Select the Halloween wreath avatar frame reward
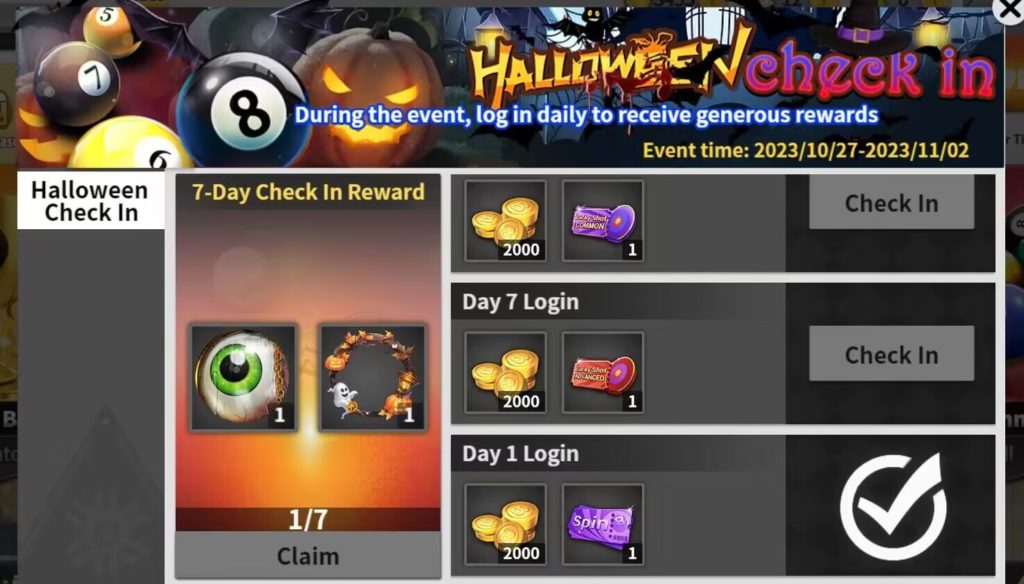 coord(372,378)
